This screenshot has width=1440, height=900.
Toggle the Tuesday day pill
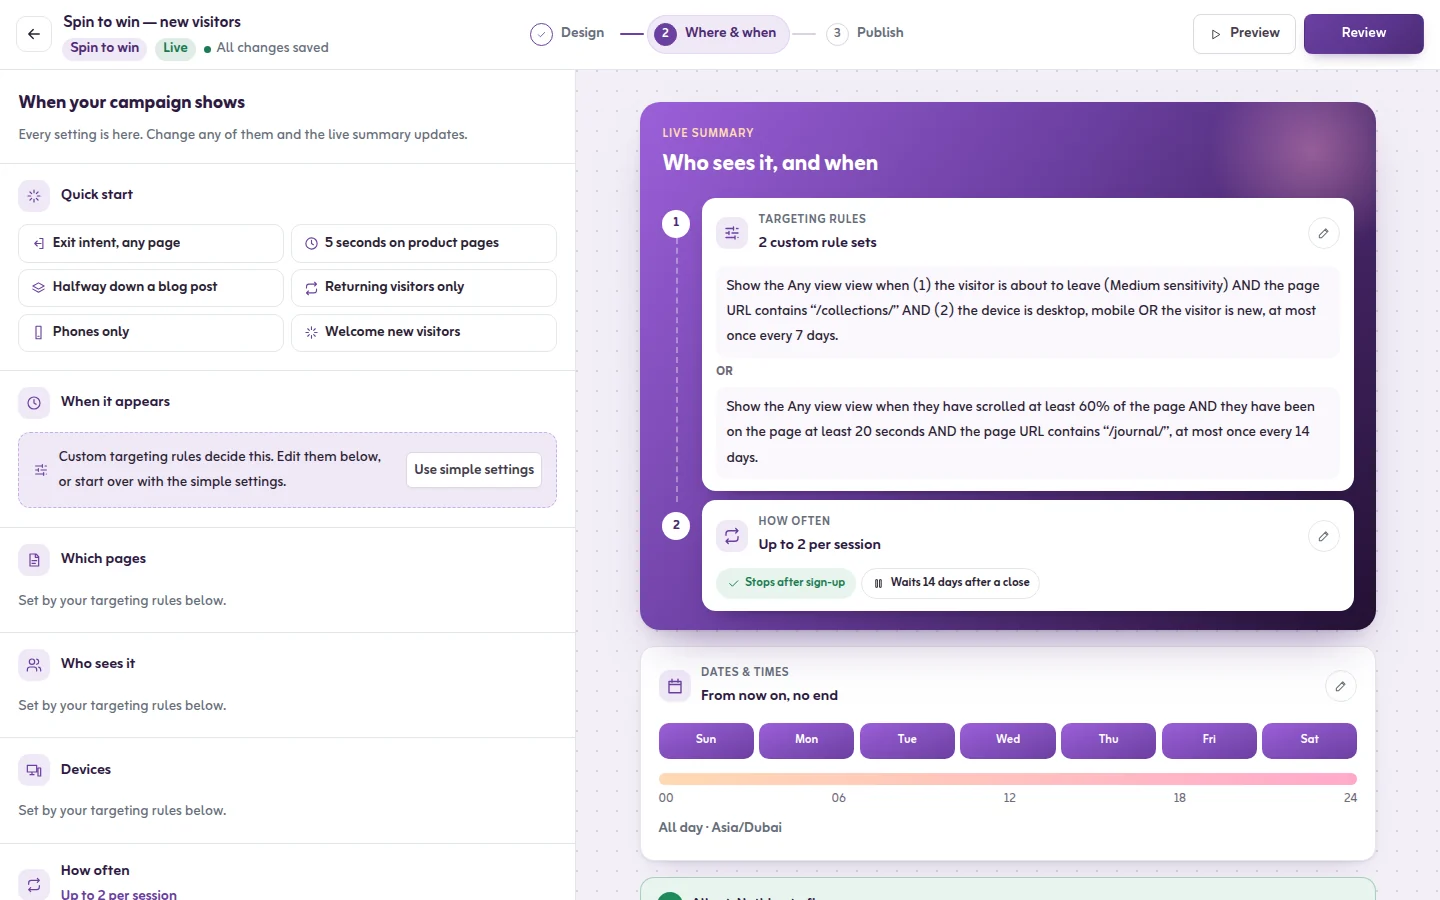(x=907, y=740)
